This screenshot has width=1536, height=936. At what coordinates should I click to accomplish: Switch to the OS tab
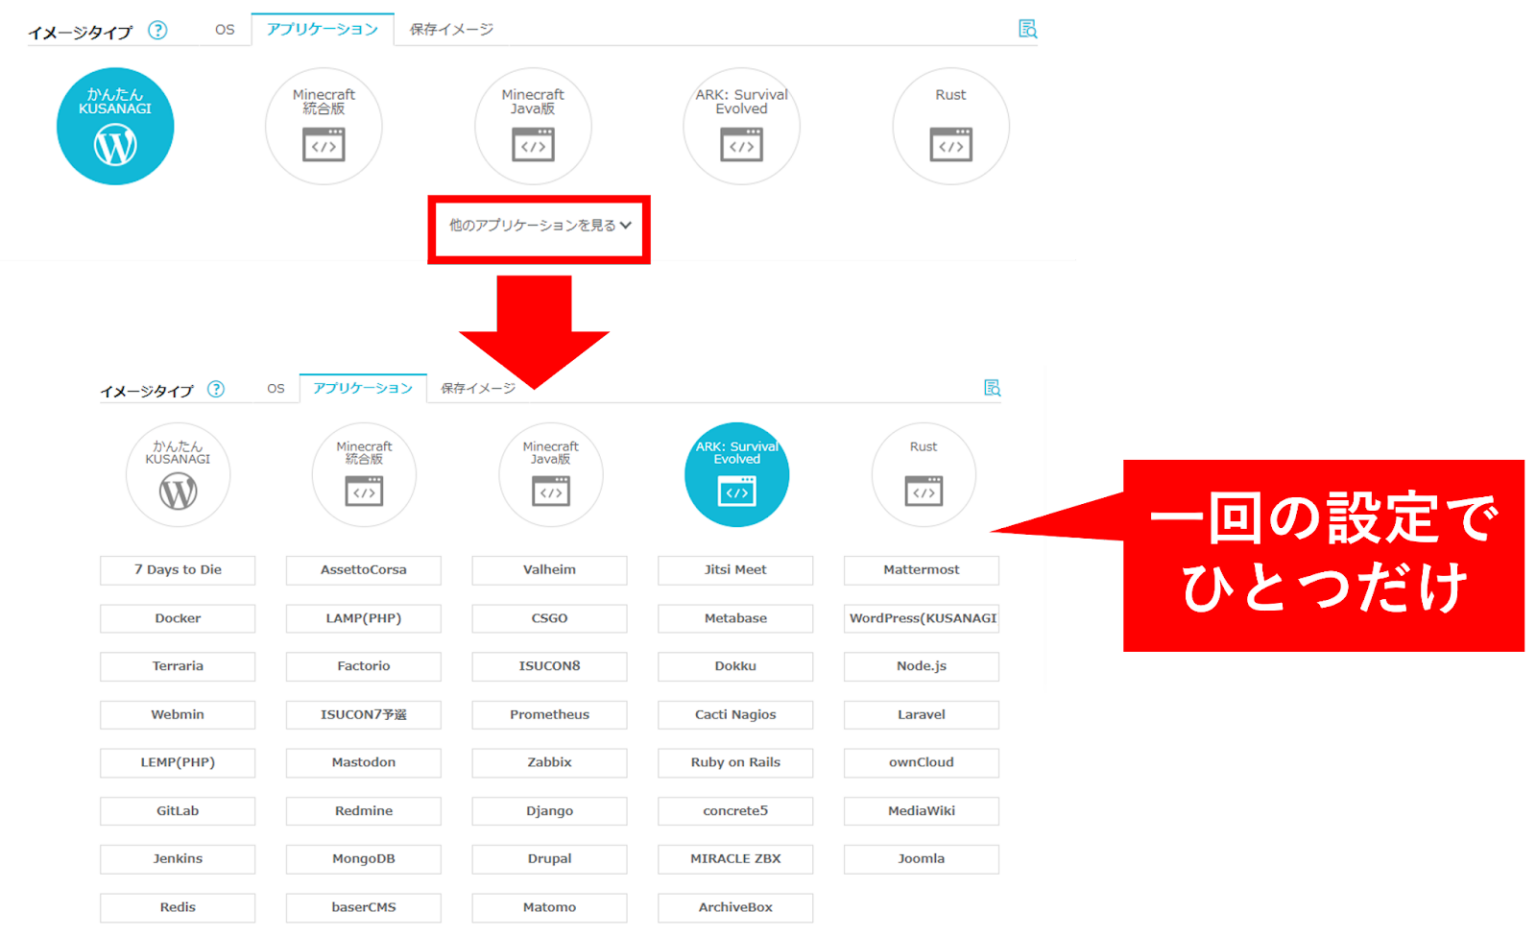click(x=226, y=29)
